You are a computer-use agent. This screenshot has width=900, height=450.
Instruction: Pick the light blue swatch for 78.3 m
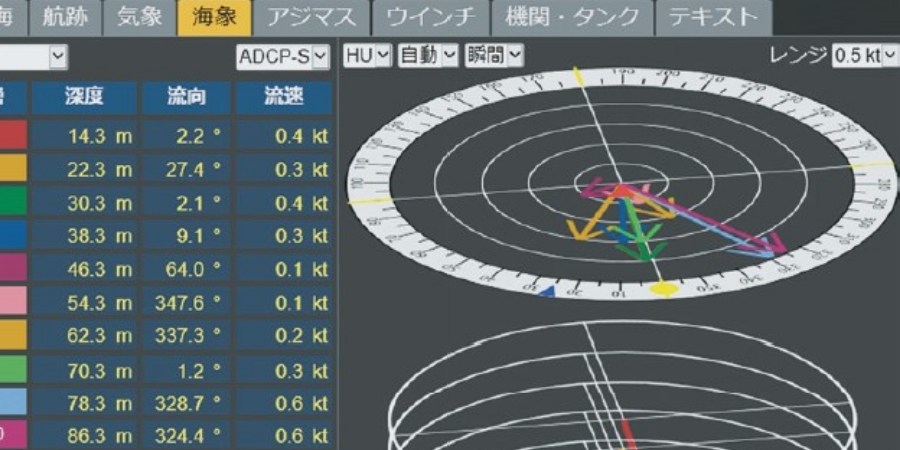tap(13, 402)
